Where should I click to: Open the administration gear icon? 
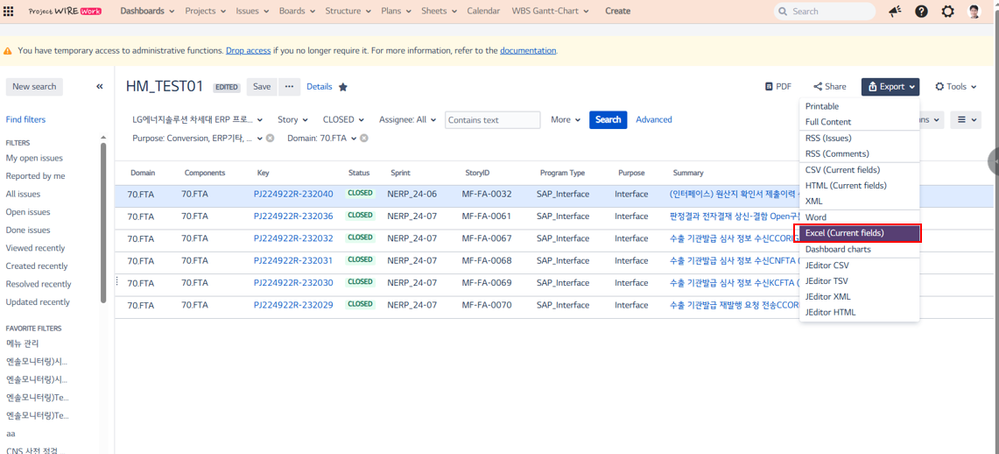click(948, 11)
